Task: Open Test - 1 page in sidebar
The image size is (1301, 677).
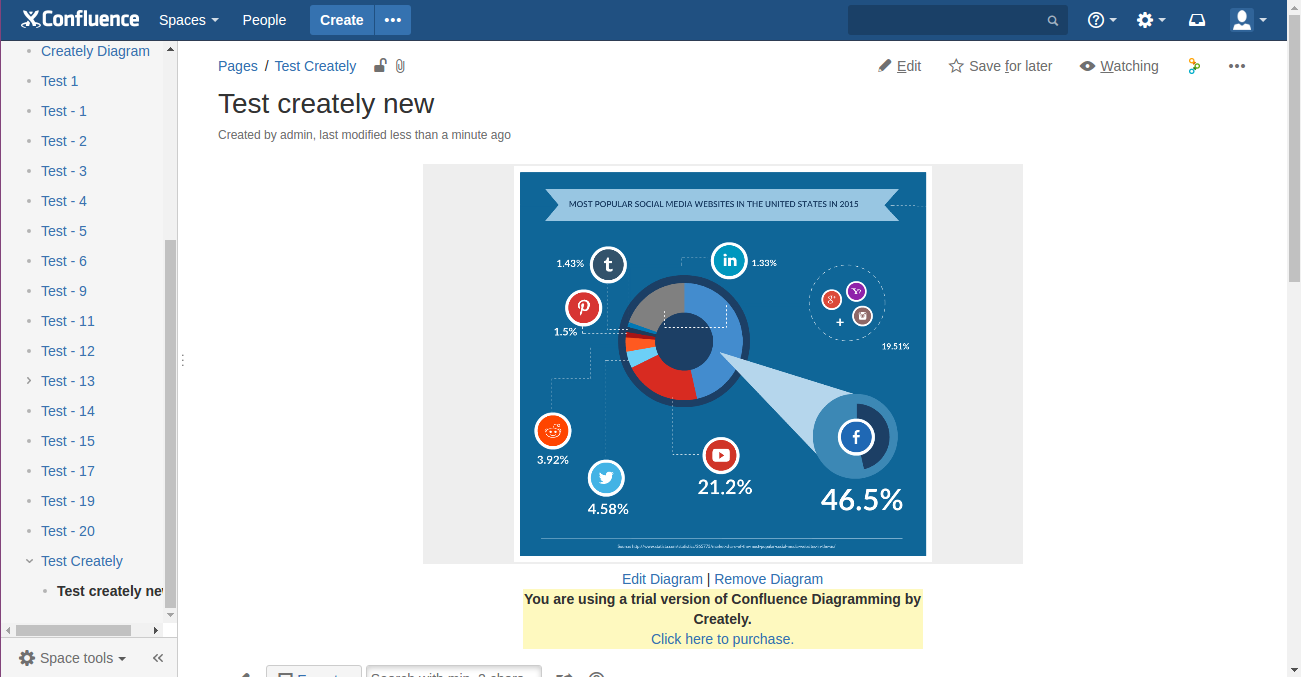Action: [x=64, y=111]
